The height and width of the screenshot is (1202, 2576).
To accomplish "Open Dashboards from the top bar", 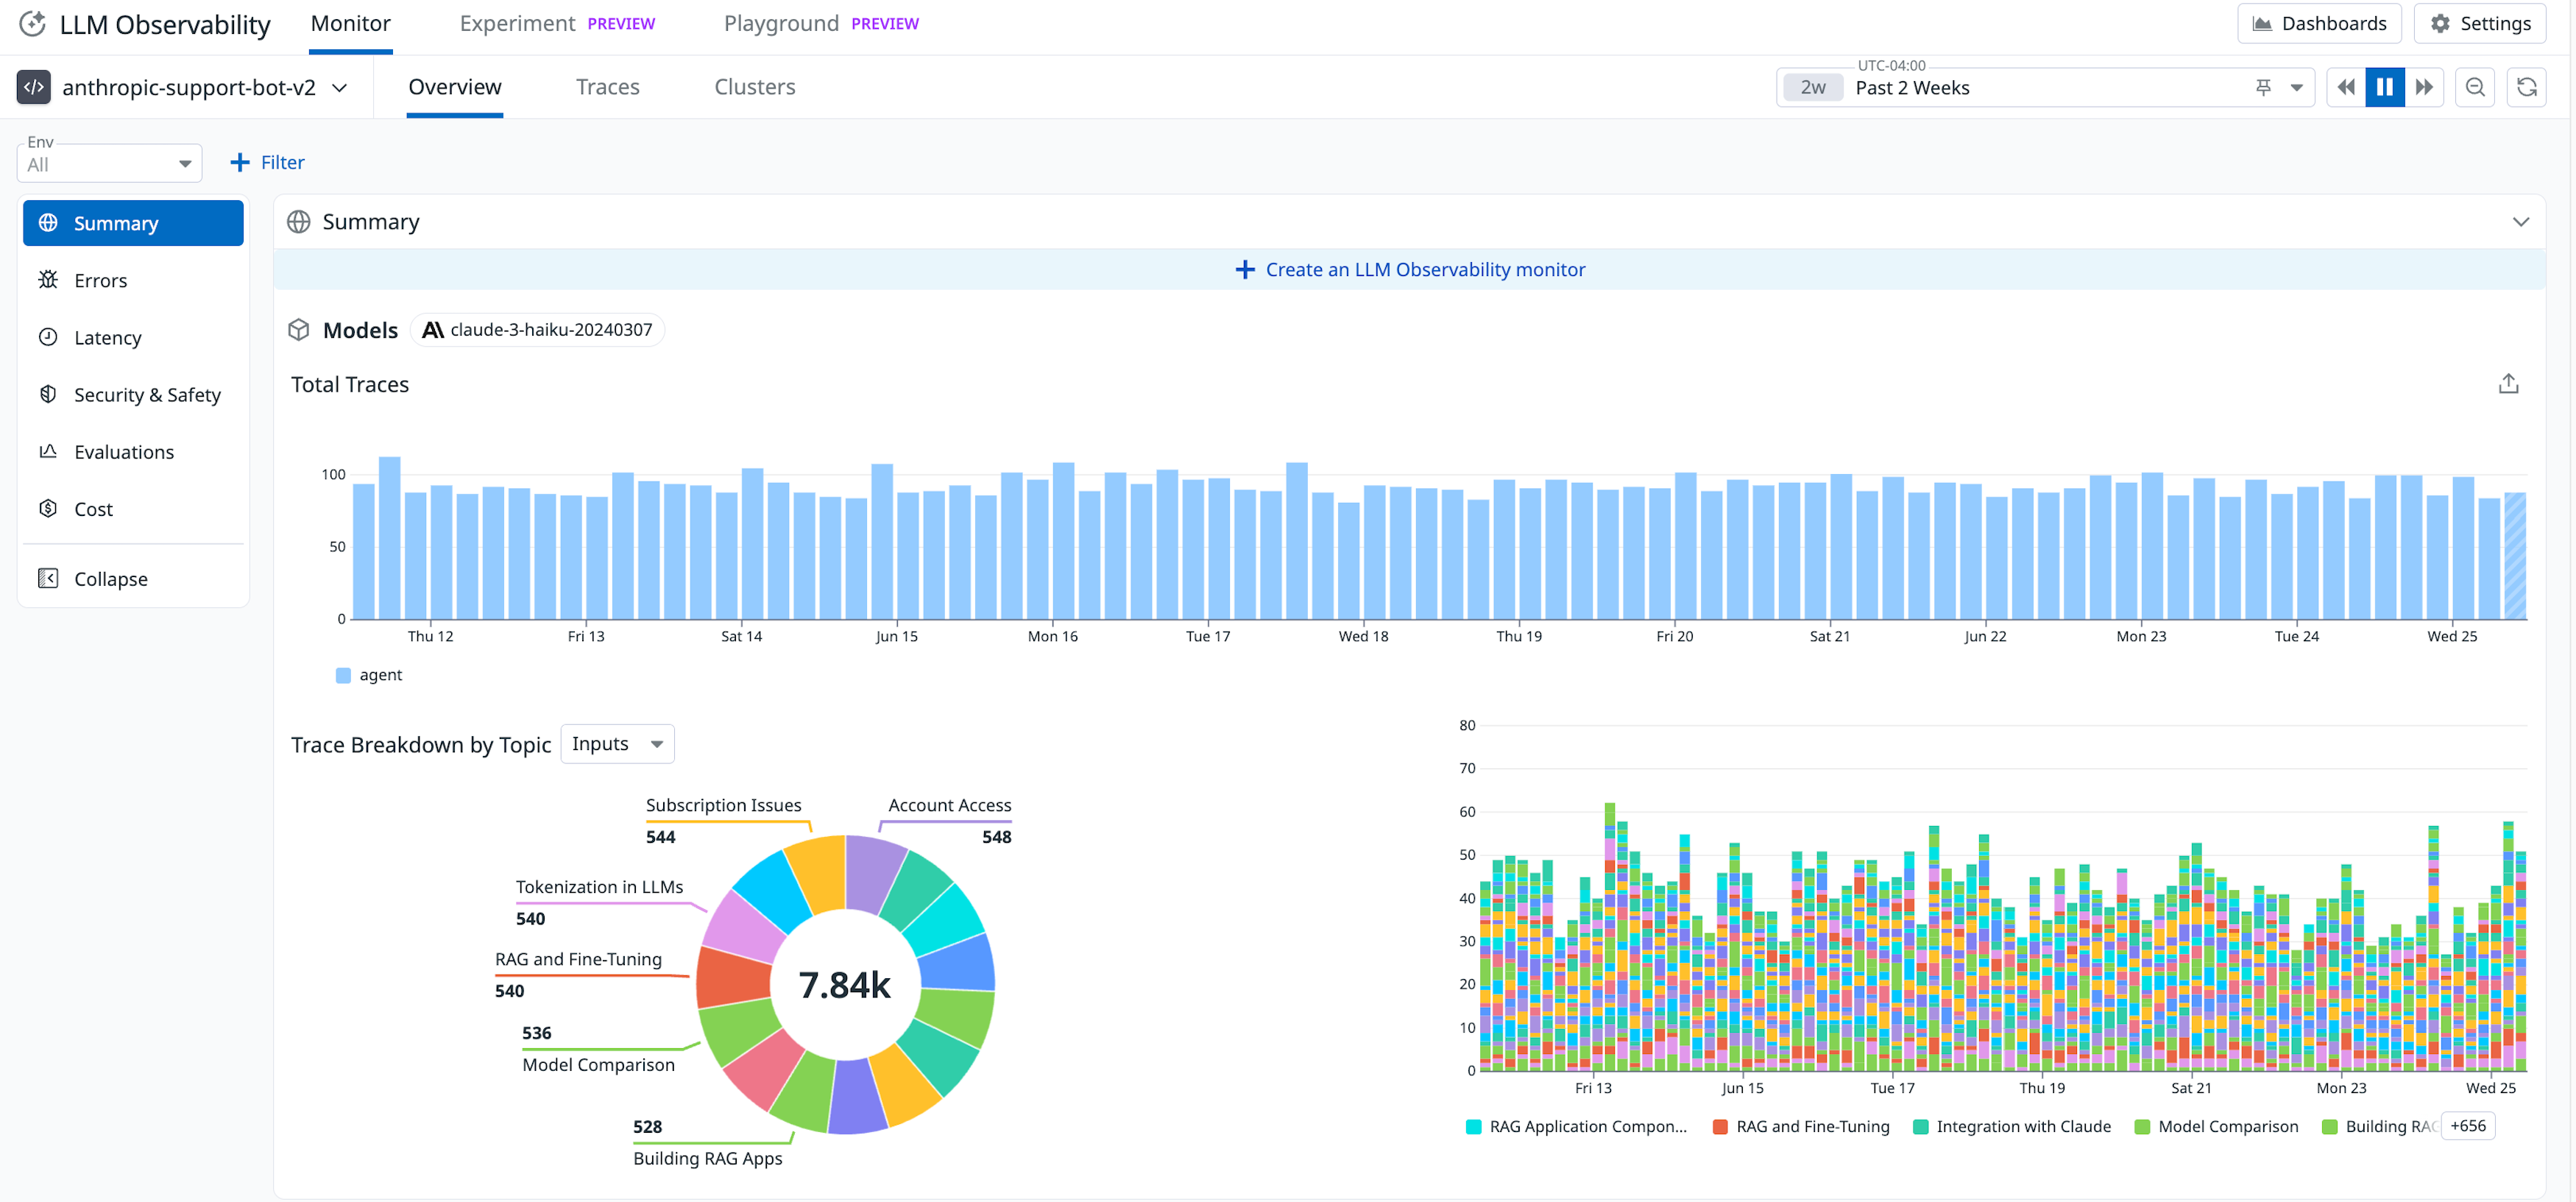I will click(x=2319, y=23).
